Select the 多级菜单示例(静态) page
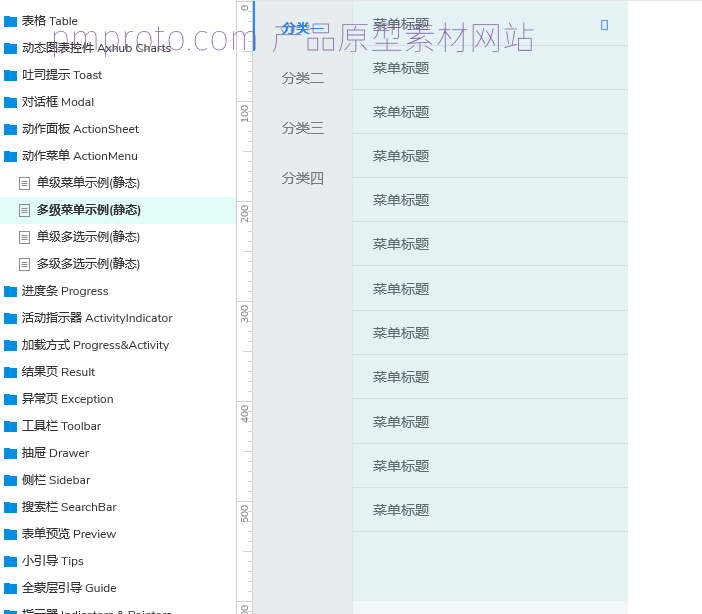The width and height of the screenshot is (702, 614). click(88, 210)
